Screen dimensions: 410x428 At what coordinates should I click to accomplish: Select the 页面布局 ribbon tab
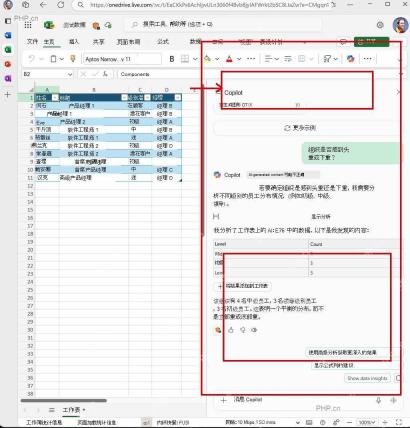[128, 42]
